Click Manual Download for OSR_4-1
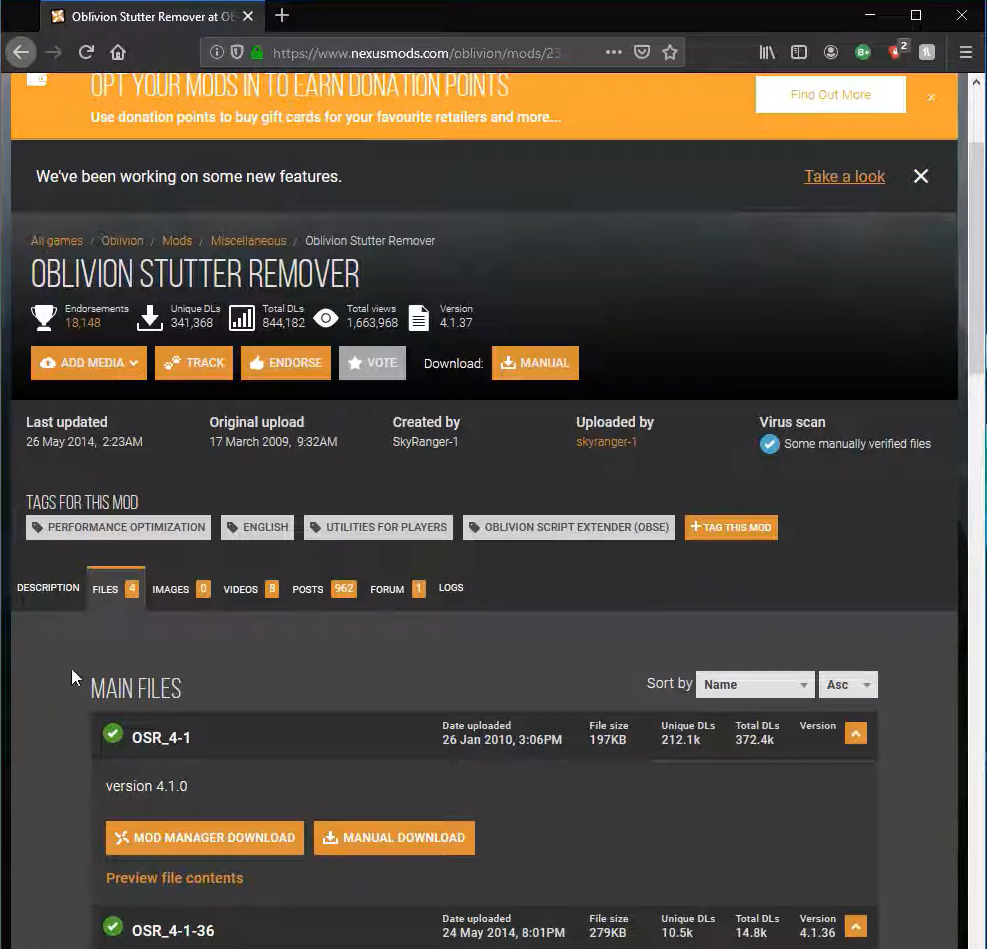This screenshot has height=949, width=987. pos(394,838)
